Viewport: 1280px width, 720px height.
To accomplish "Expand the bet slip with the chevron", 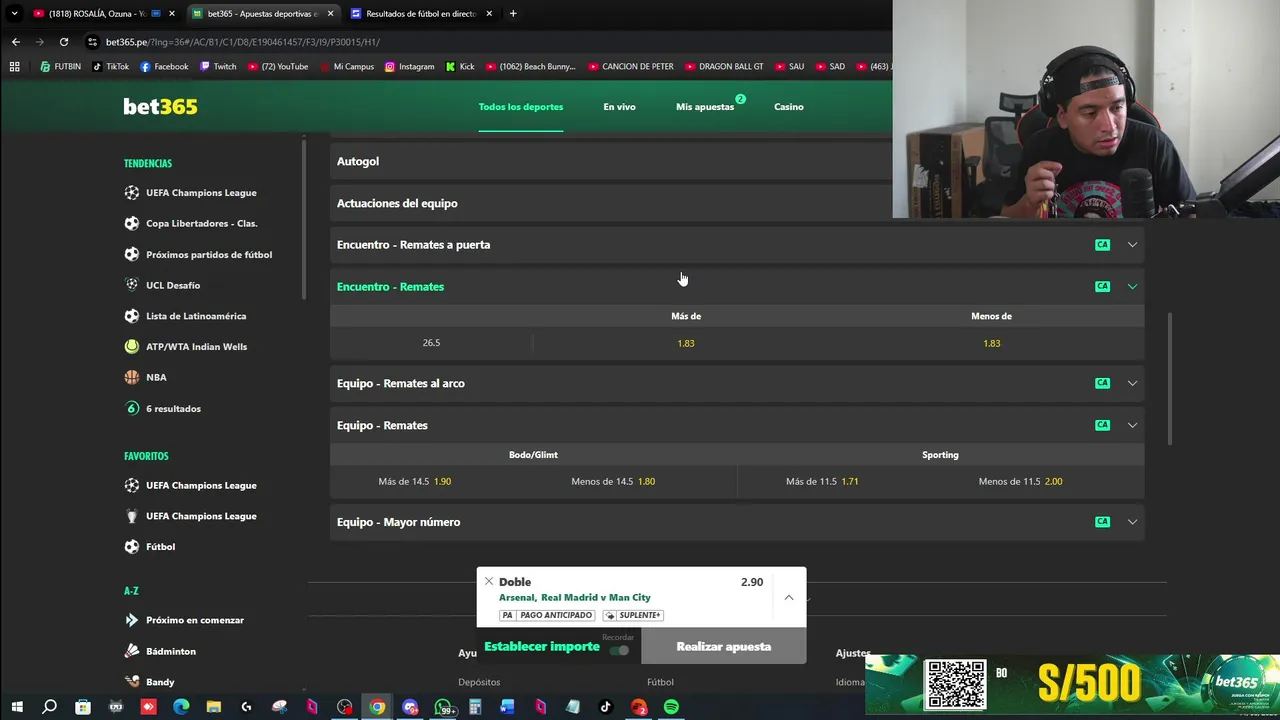I will click(x=789, y=597).
